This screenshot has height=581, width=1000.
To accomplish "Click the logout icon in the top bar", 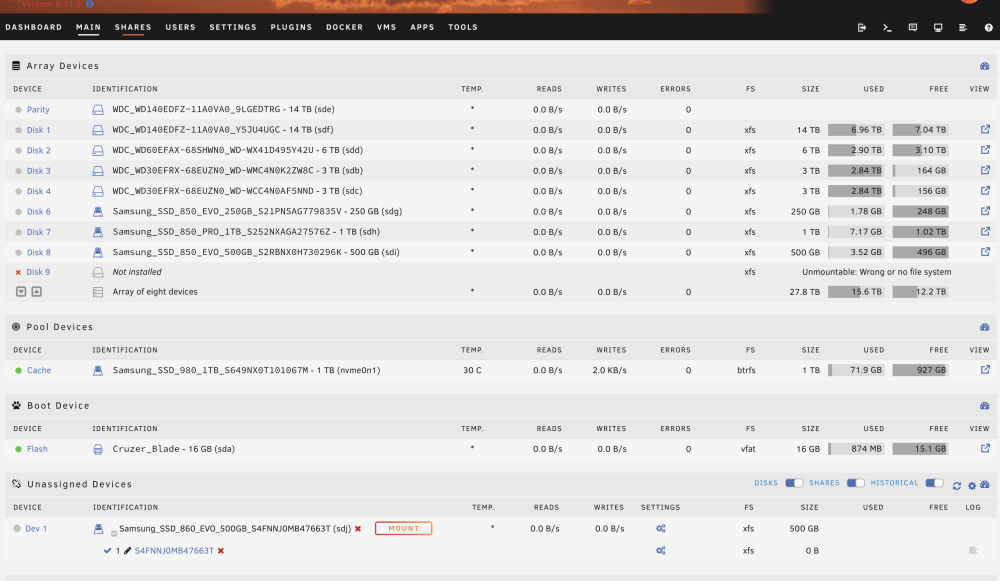I will tap(862, 27).
